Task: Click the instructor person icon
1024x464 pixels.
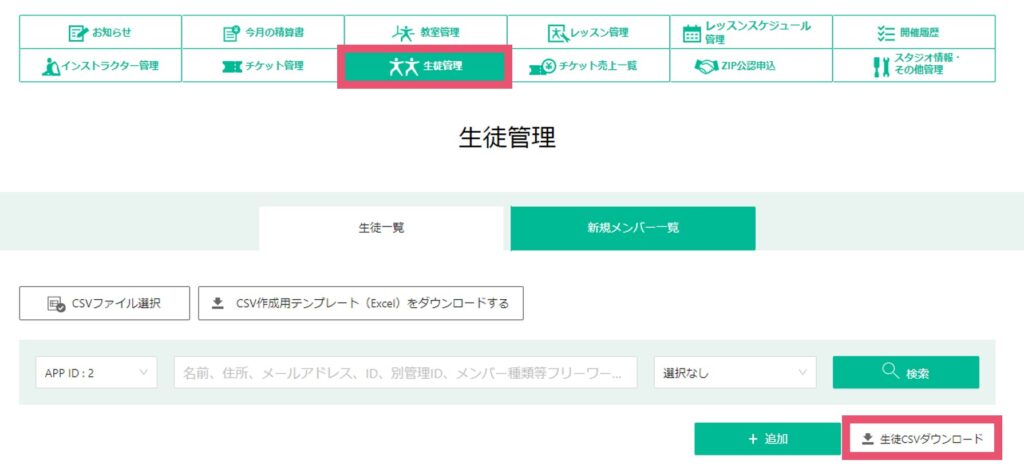Action: (x=51, y=66)
